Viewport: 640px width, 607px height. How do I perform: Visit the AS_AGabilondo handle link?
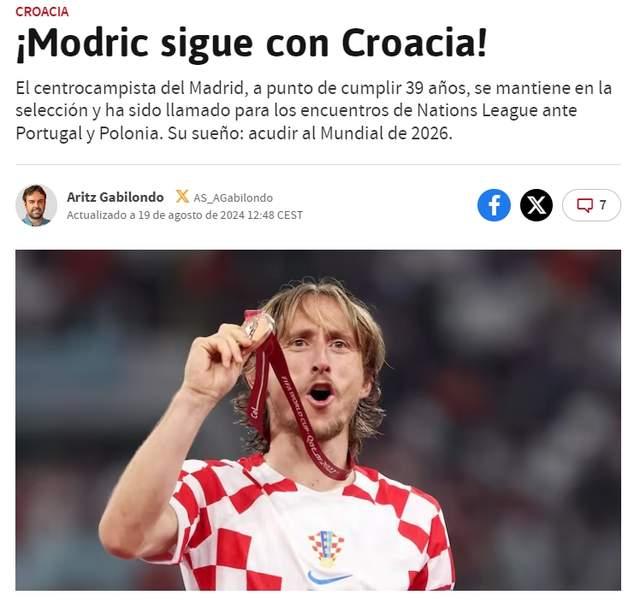(x=233, y=198)
